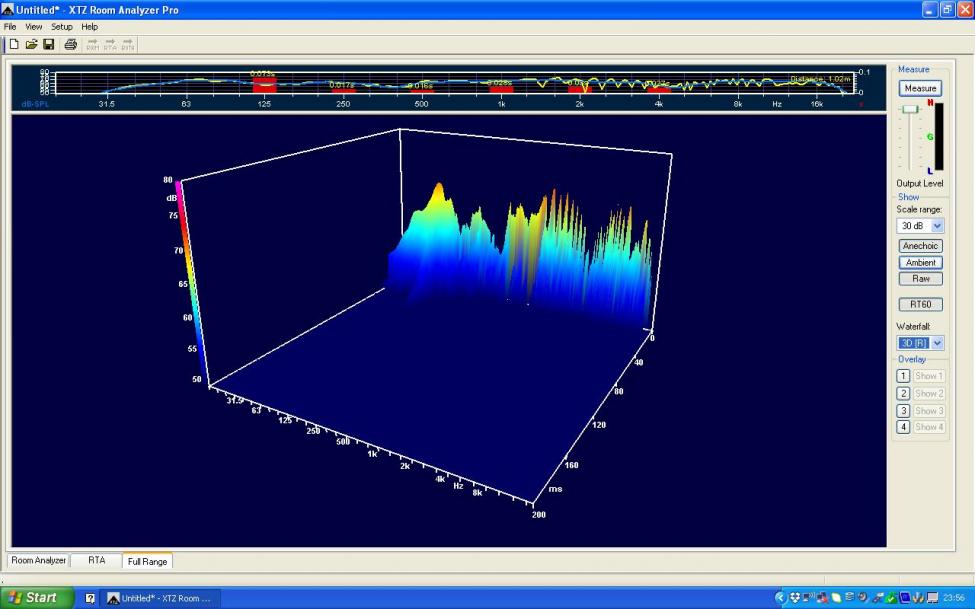The height and width of the screenshot is (609, 975).
Task: Open the Setup menu
Action: pos(62,27)
